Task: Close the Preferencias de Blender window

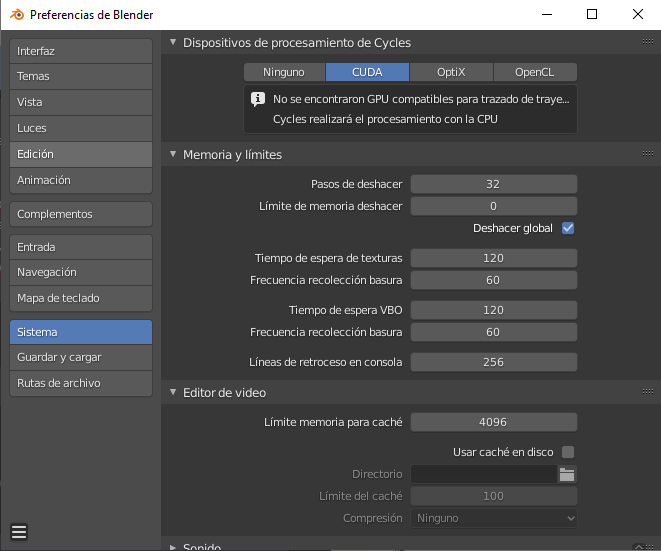Action: coord(638,14)
